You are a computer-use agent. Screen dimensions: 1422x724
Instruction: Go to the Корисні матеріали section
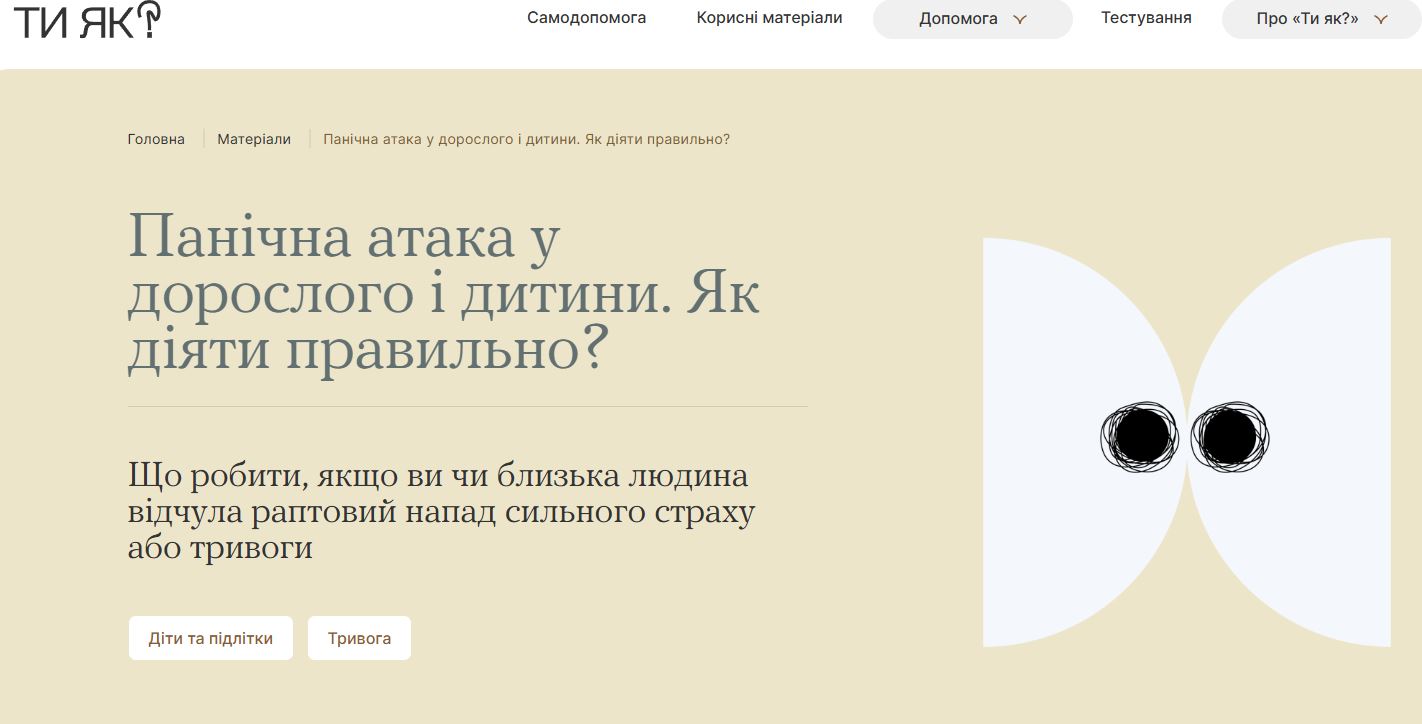coord(769,18)
